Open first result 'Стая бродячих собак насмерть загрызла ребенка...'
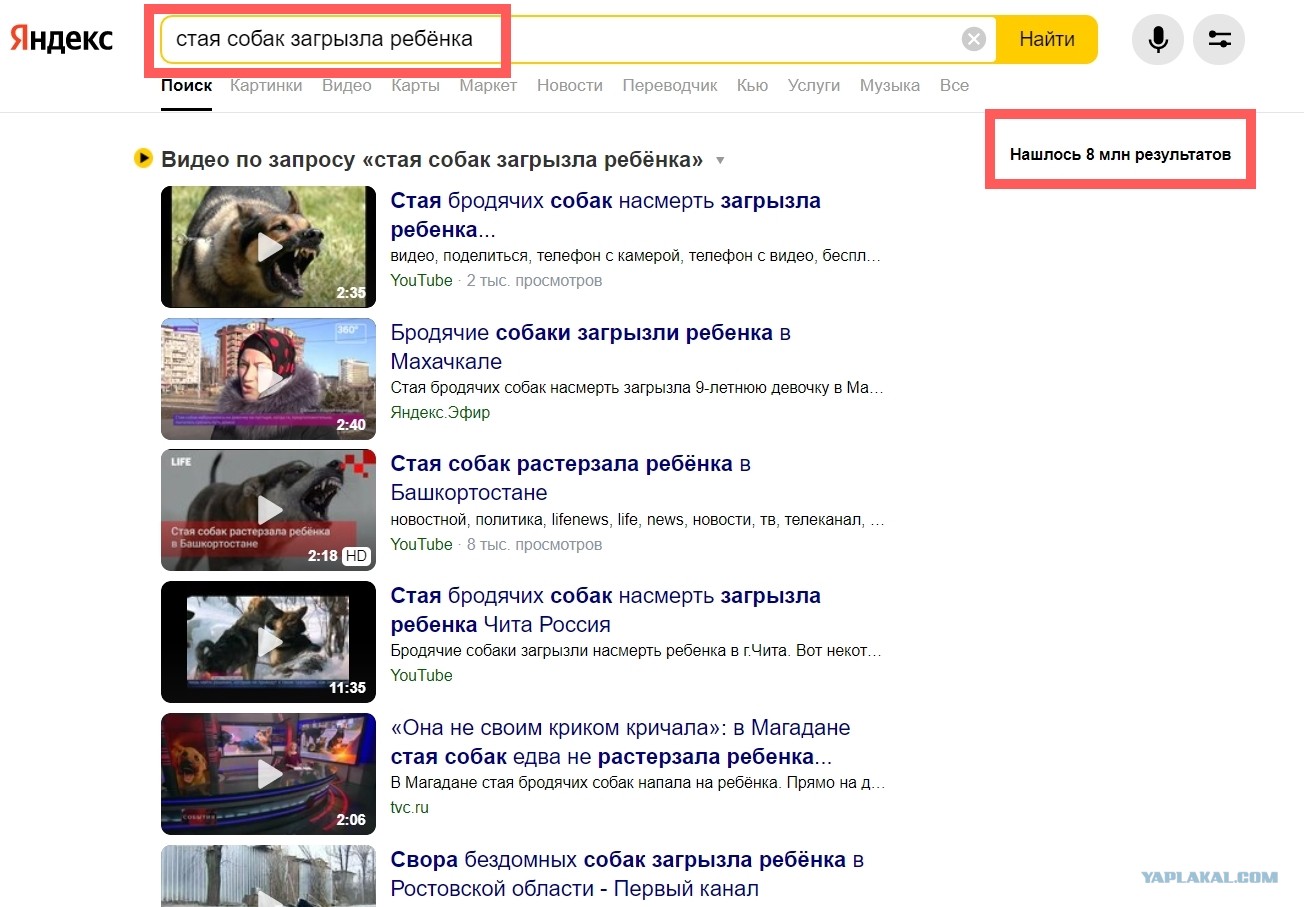Screen dimensions: 1304x907 [606, 215]
